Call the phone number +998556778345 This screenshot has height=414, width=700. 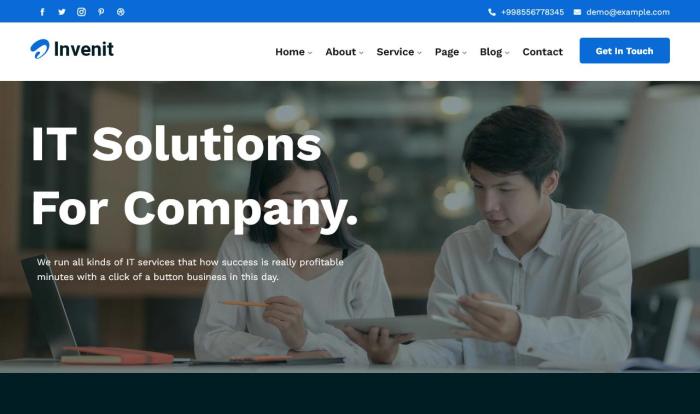532,12
